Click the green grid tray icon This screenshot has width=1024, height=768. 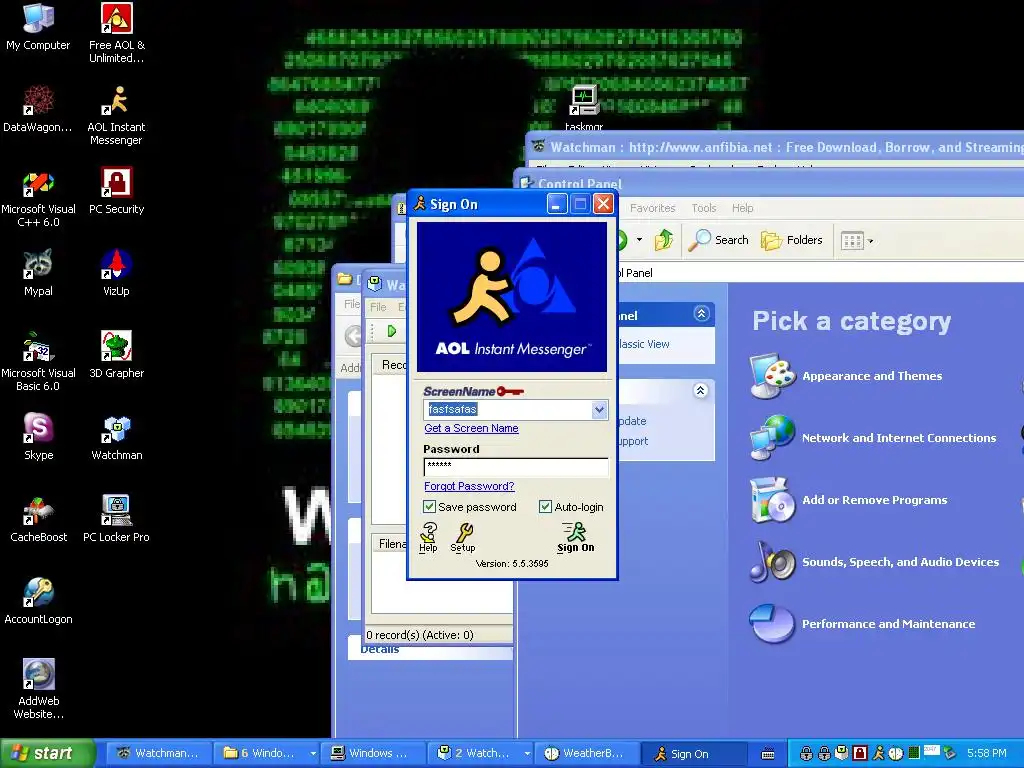tap(914, 753)
